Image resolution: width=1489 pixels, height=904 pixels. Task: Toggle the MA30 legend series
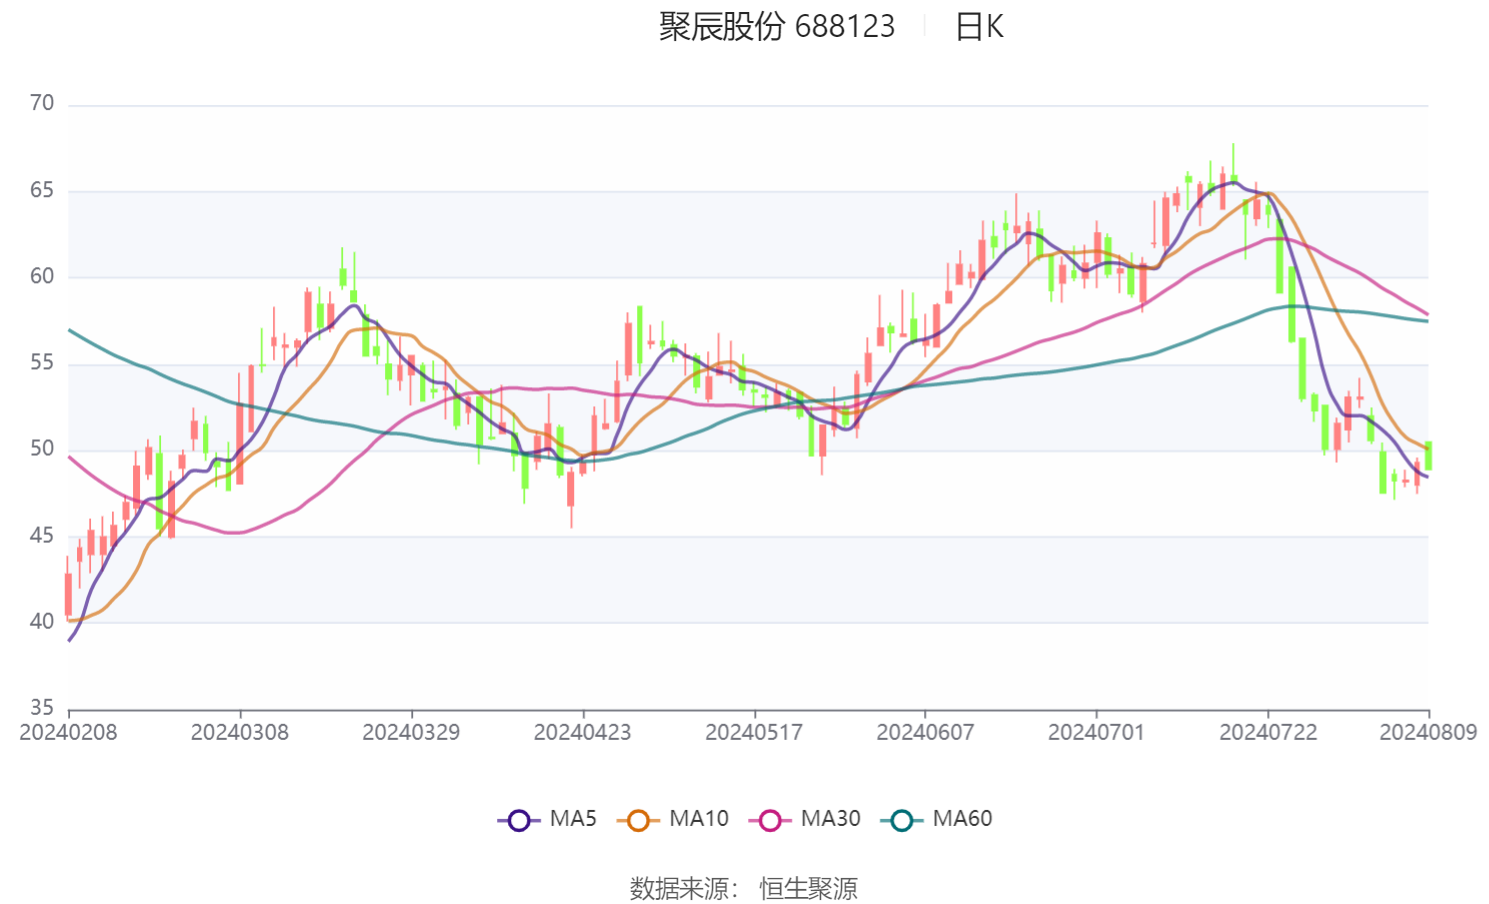pyautogui.click(x=805, y=819)
